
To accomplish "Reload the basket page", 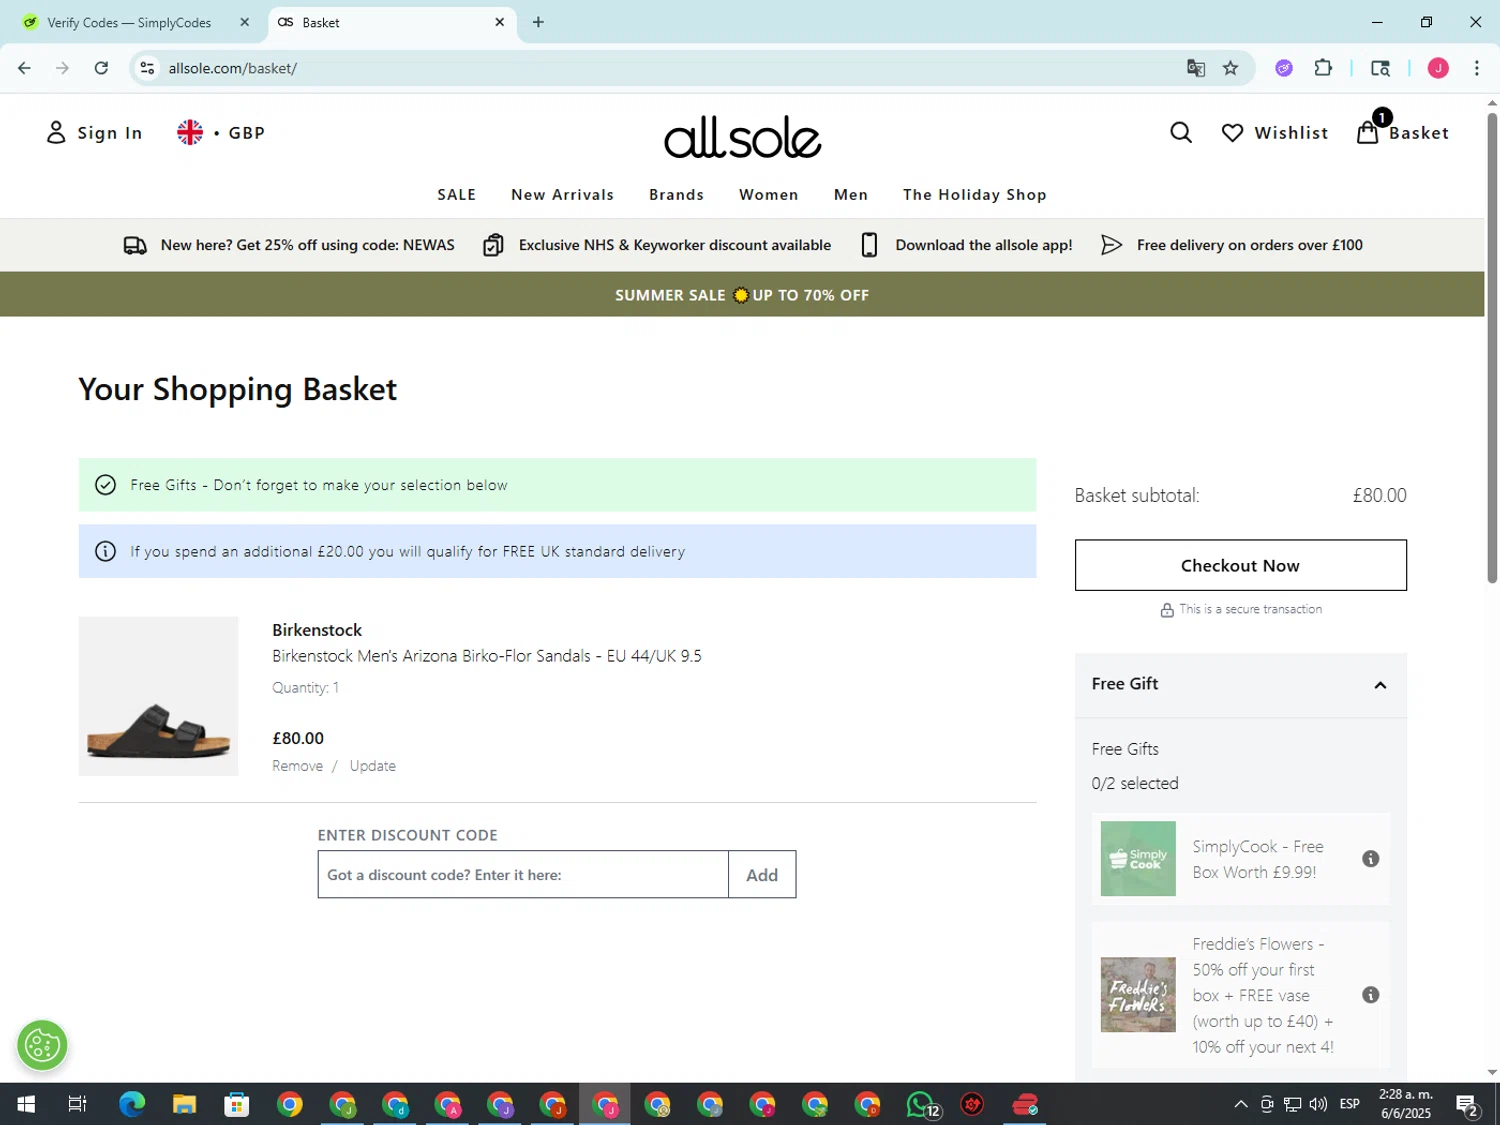I will 101,68.
